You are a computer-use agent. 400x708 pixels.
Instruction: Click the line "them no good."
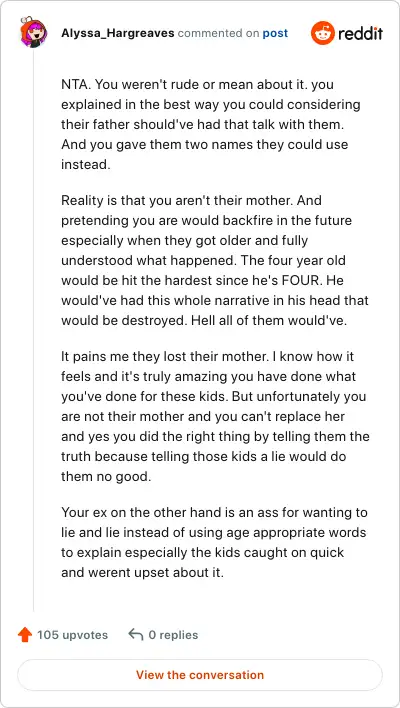coord(106,476)
